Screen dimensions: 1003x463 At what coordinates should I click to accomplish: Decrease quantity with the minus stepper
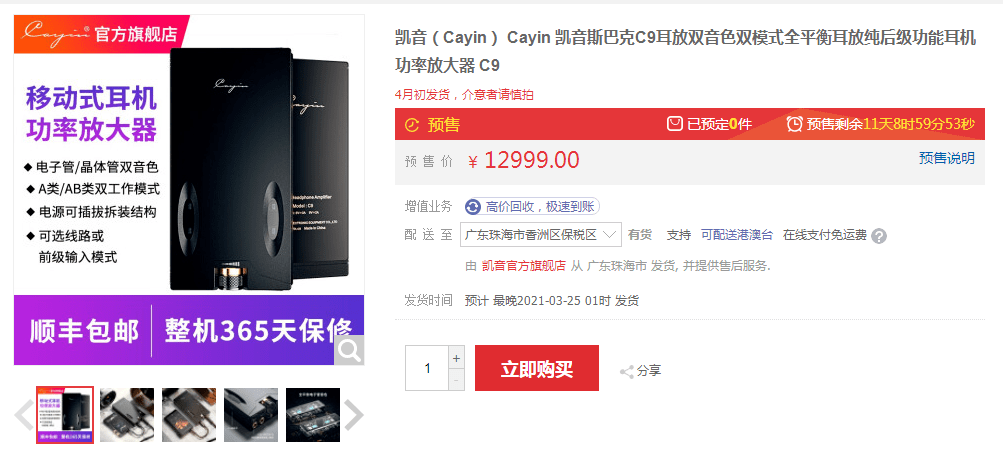click(x=456, y=380)
